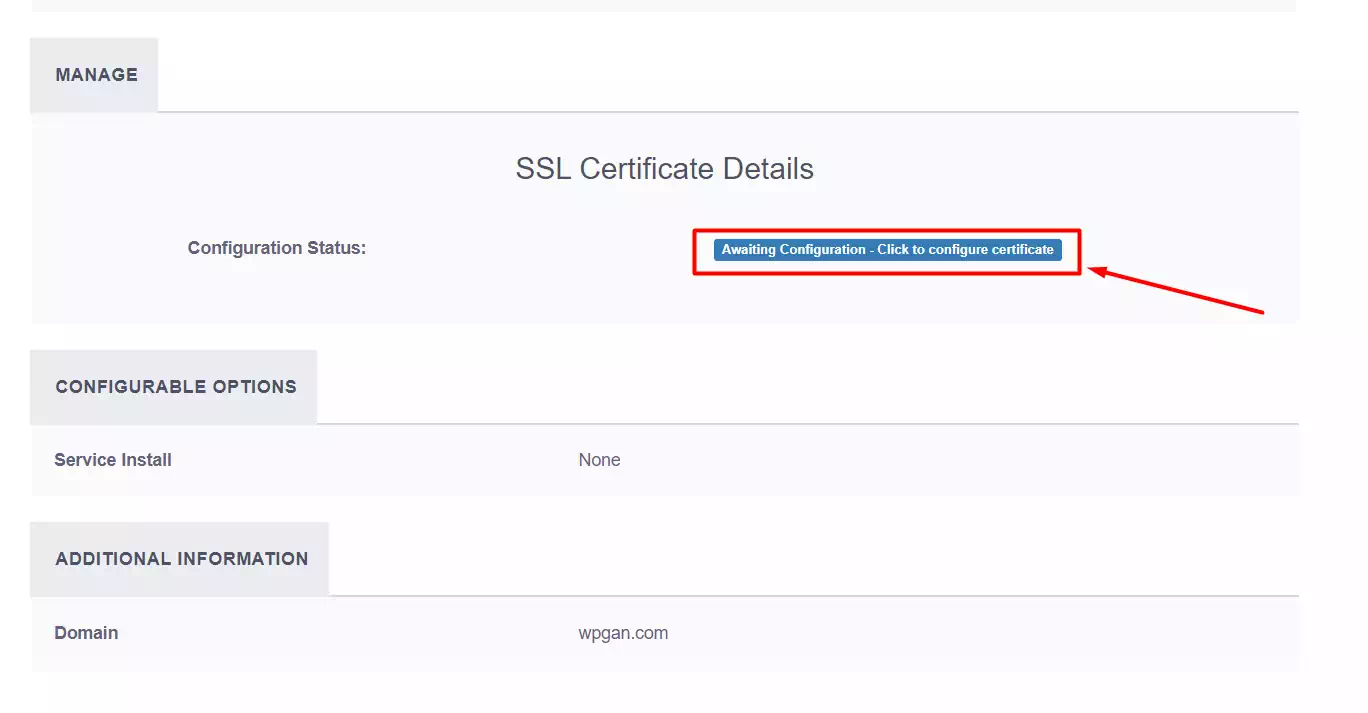The width and height of the screenshot is (1368, 713).
Task: Open the MANAGE tab
Action: [x=95, y=75]
